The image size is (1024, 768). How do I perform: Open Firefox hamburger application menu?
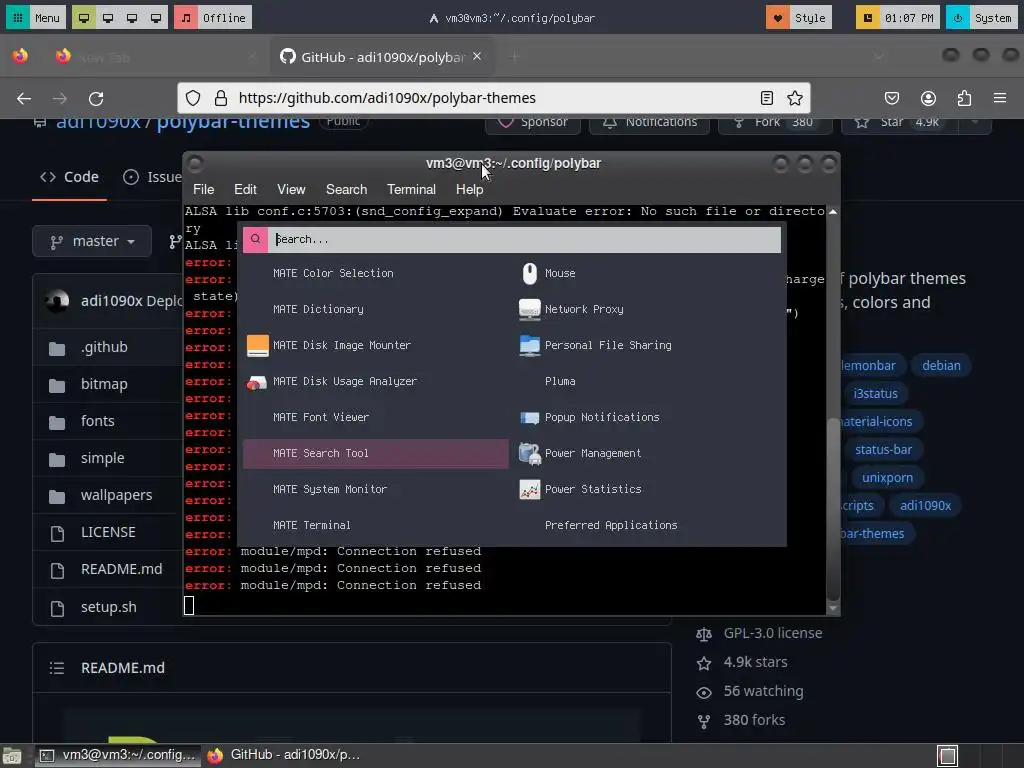(x=1000, y=98)
